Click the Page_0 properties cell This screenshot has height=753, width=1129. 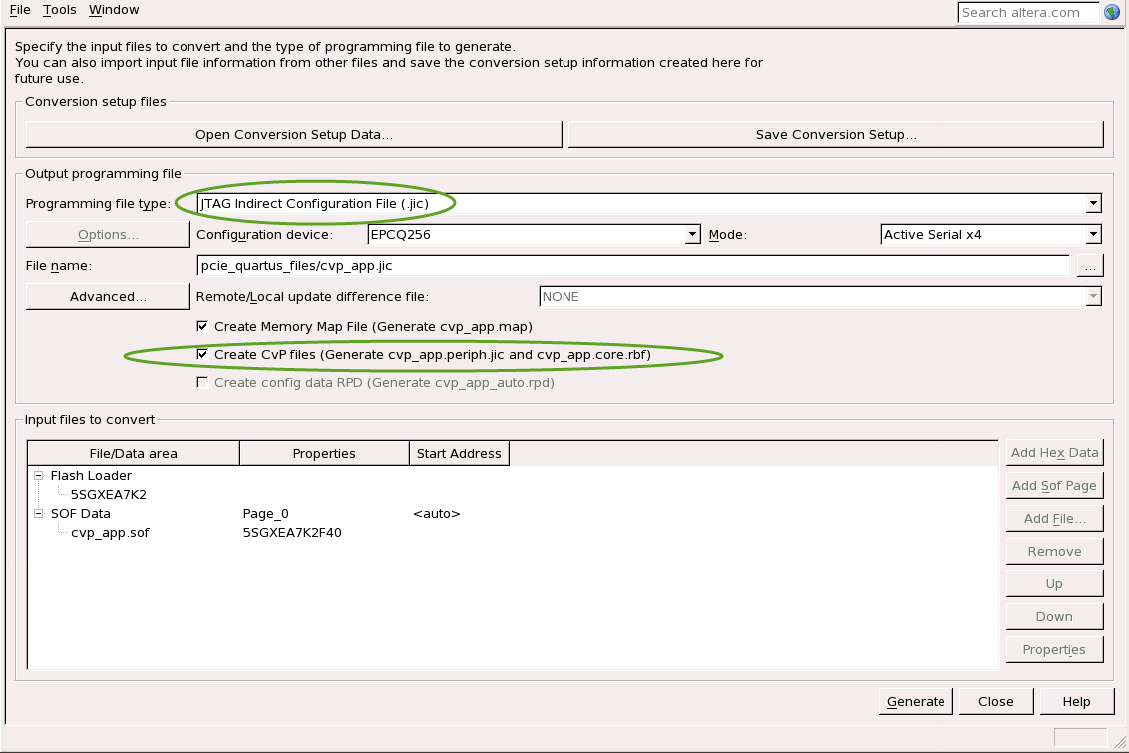(x=266, y=514)
